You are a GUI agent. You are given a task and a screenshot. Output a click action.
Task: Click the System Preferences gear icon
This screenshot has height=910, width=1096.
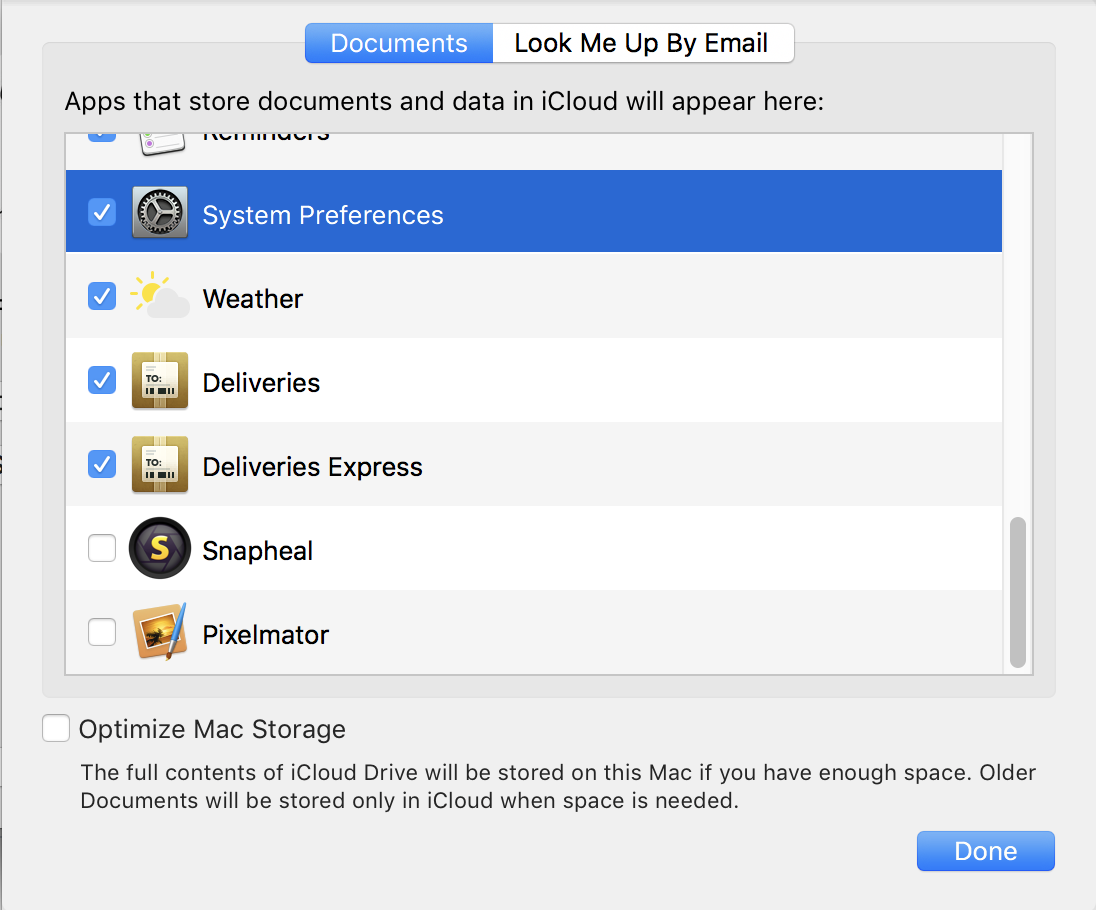[x=160, y=212]
